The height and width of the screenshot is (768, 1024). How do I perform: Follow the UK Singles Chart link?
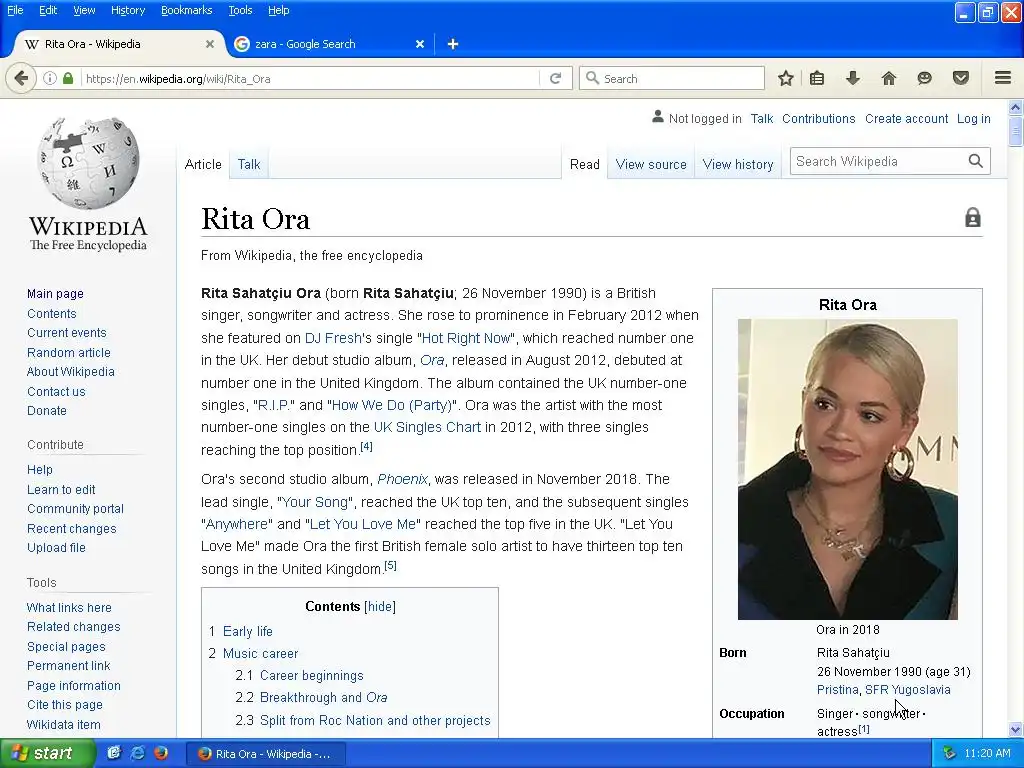point(427,428)
